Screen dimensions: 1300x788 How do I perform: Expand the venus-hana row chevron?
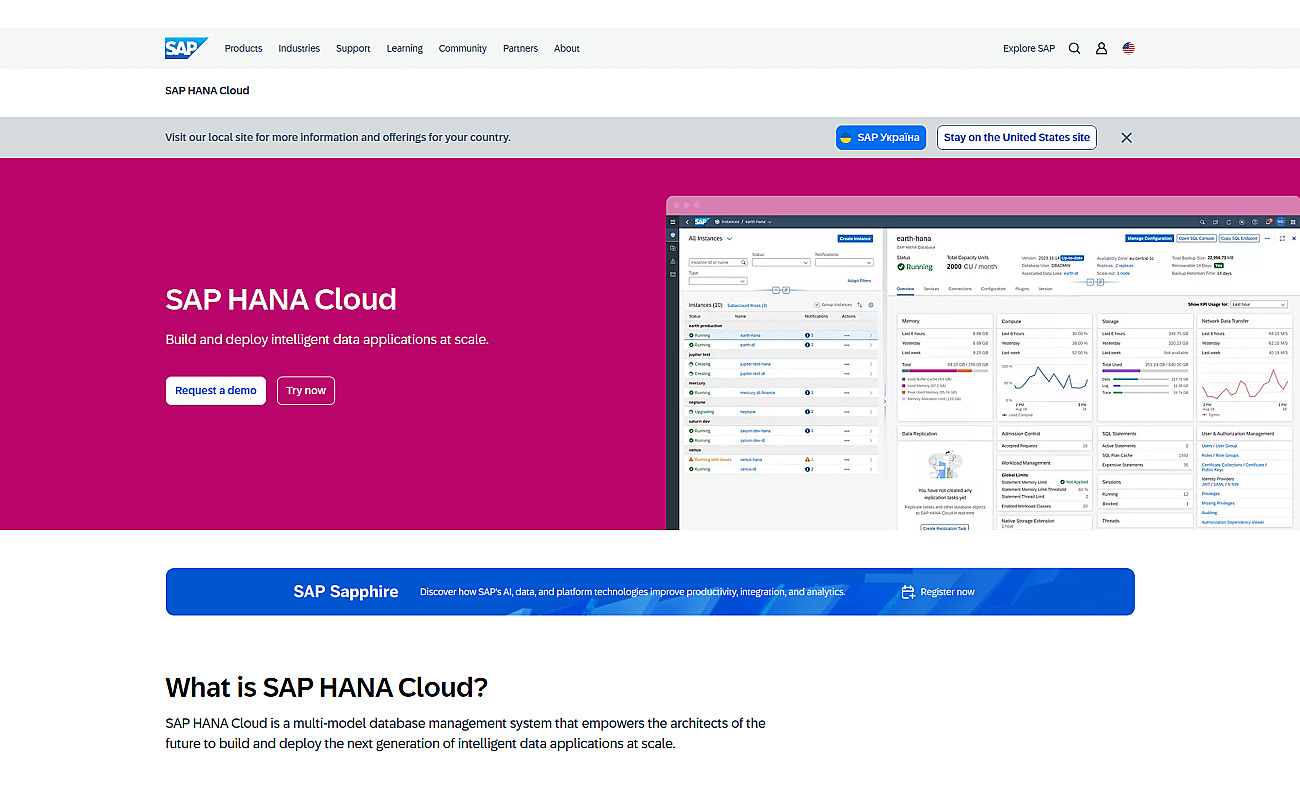(871, 459)
